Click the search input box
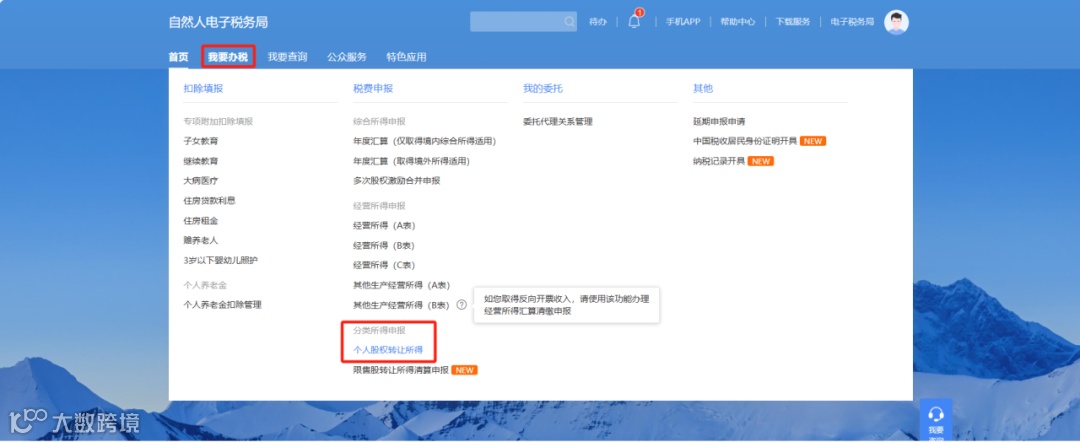The height and width of the screenshot is (442, 1080). tap(523, 21)
